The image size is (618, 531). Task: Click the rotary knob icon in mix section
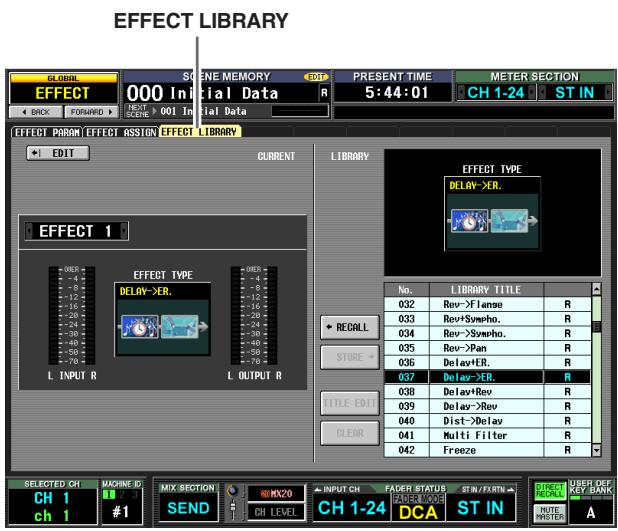(233, 491)
